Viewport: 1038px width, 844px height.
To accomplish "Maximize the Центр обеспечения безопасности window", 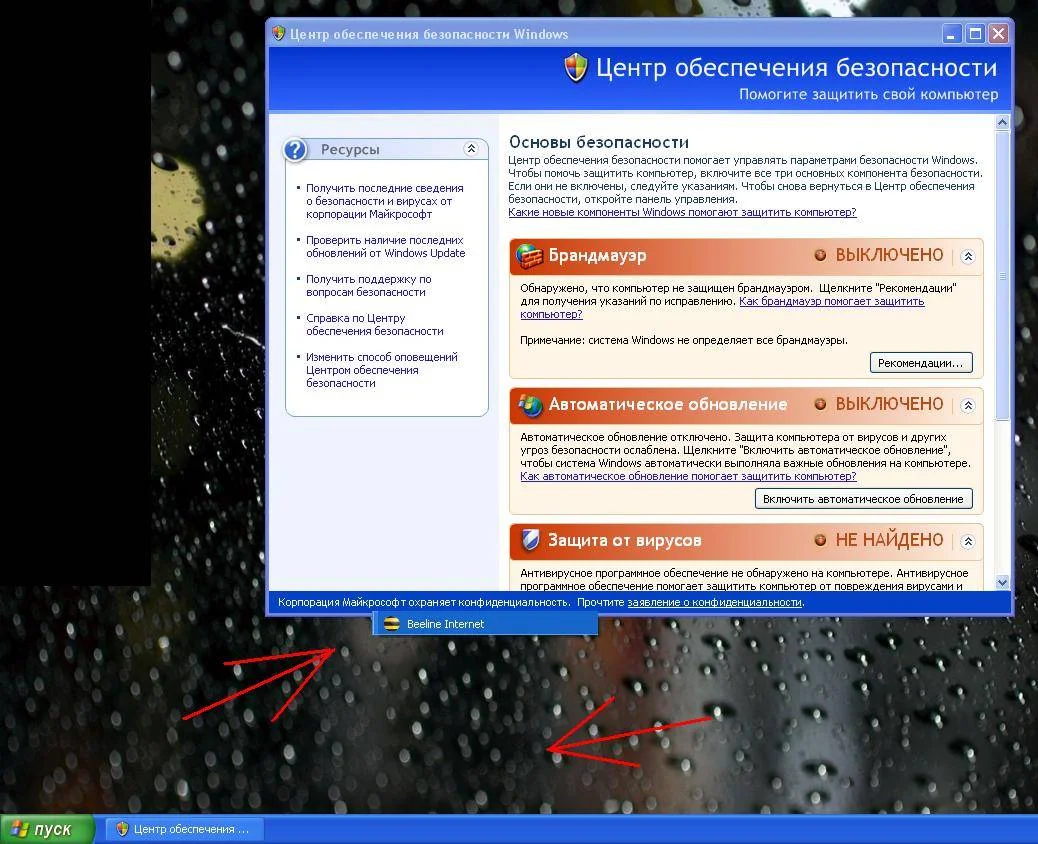I will [x=975, y=34].
